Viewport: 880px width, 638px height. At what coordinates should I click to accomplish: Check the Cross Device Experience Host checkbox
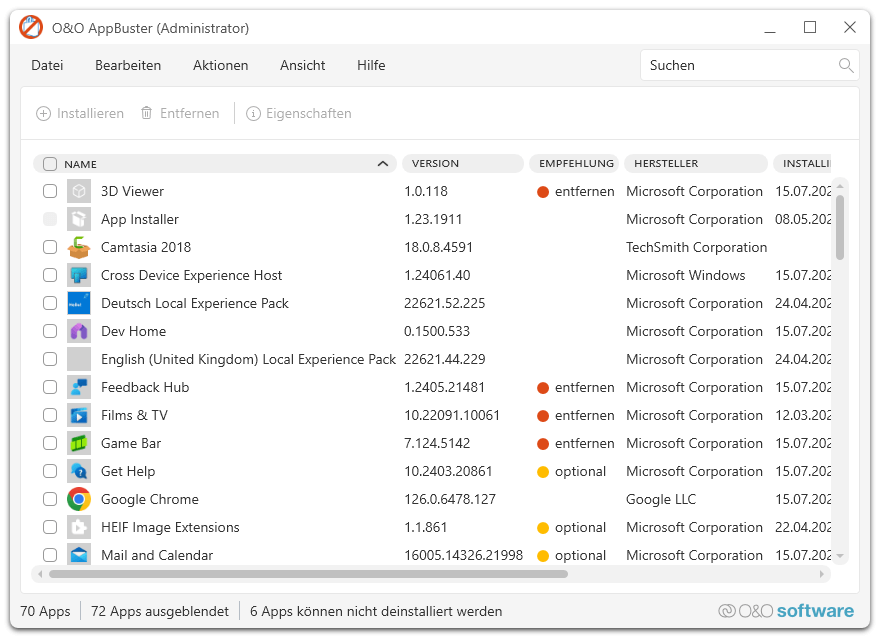point(50,276)
